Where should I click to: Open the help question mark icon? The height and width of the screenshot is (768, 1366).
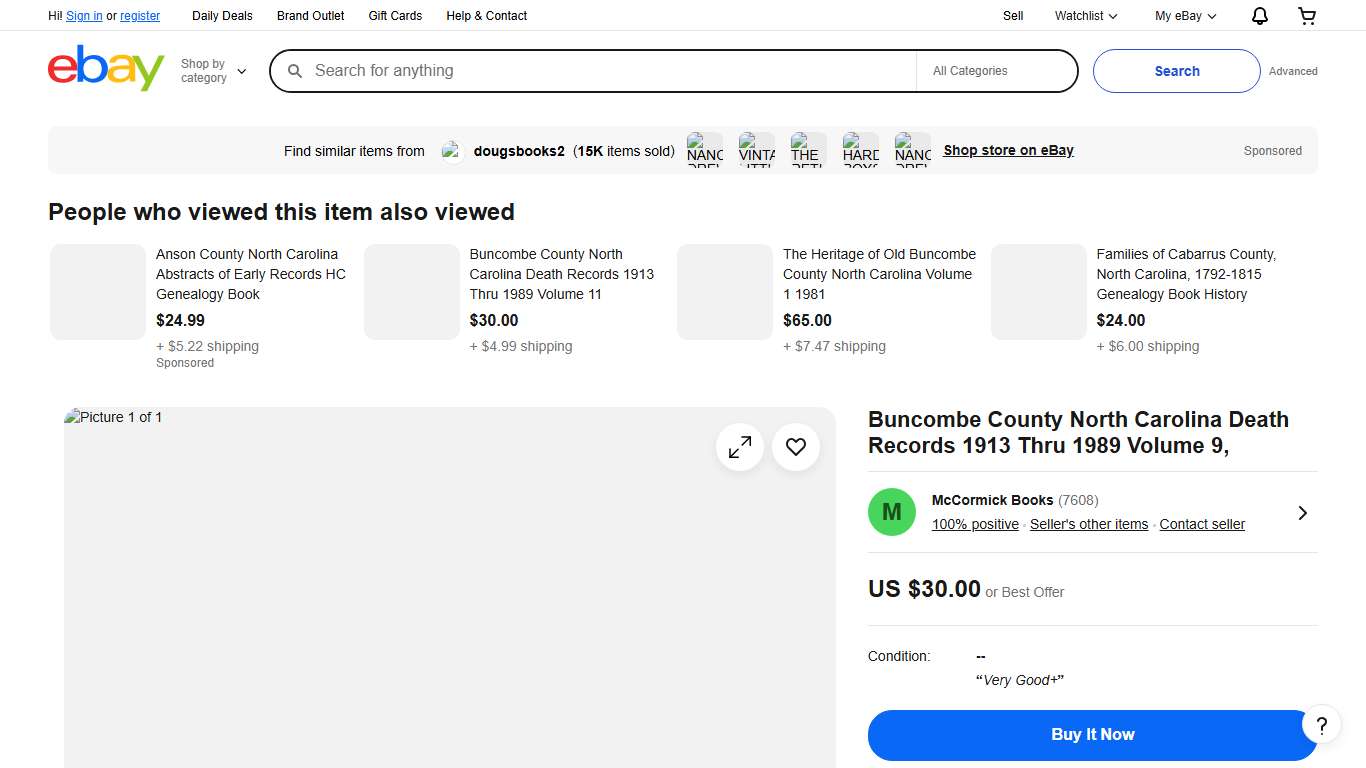1321,725
